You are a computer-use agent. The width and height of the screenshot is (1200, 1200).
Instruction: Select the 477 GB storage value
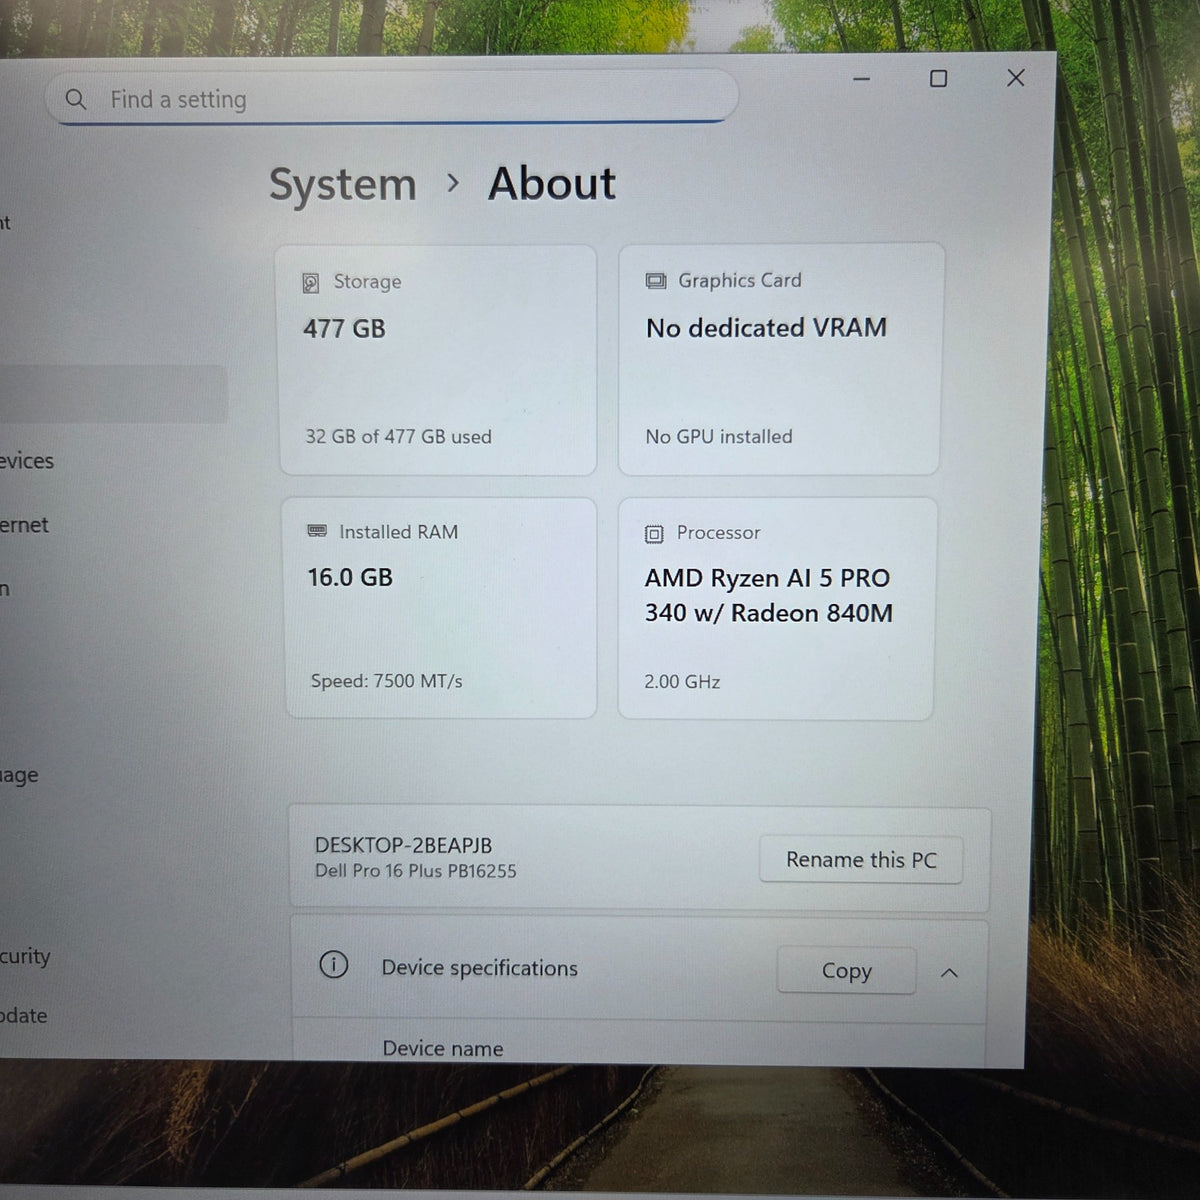click(x=344, y=329)
